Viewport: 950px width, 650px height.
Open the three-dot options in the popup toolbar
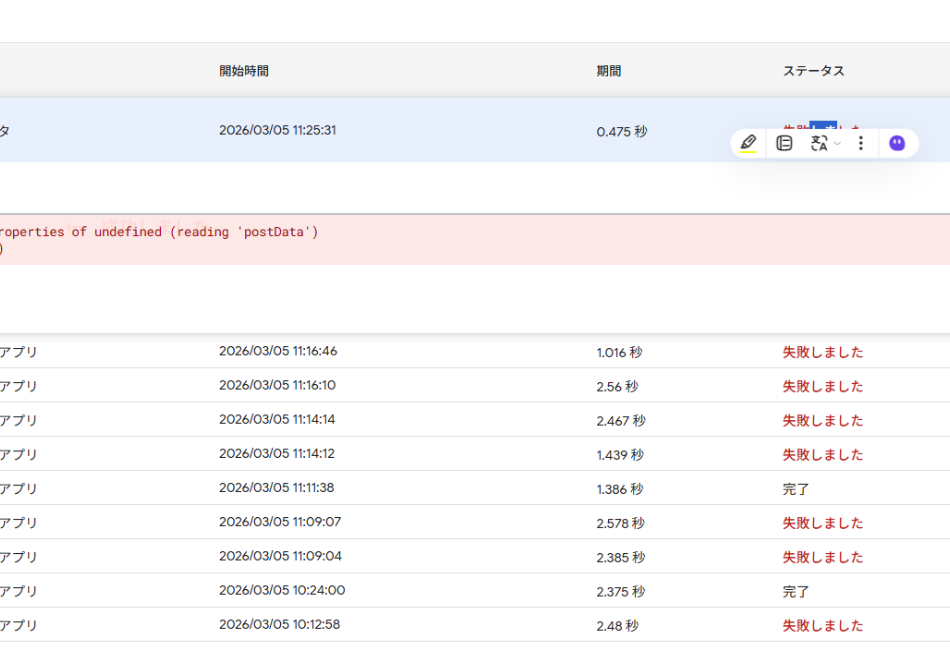[861, 143]
